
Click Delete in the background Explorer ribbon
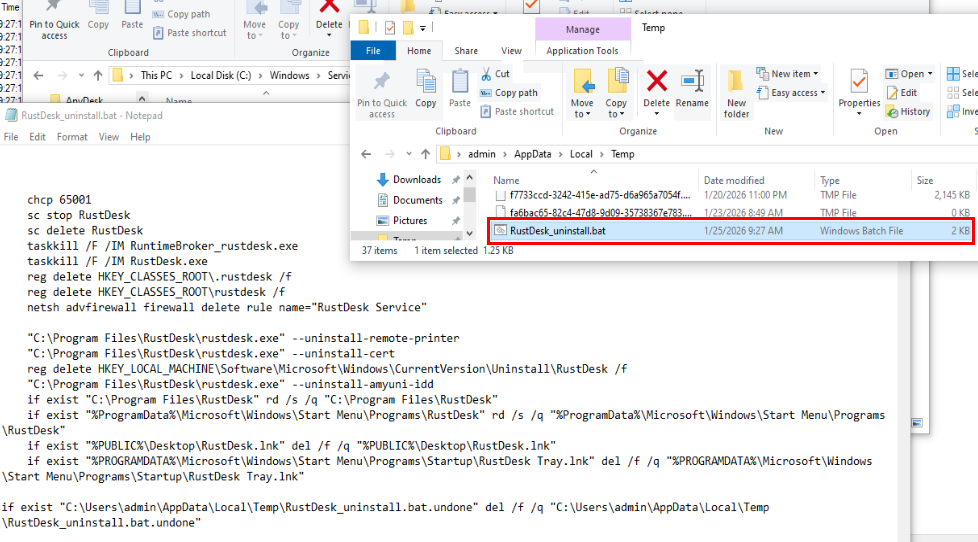click(329, 19)
